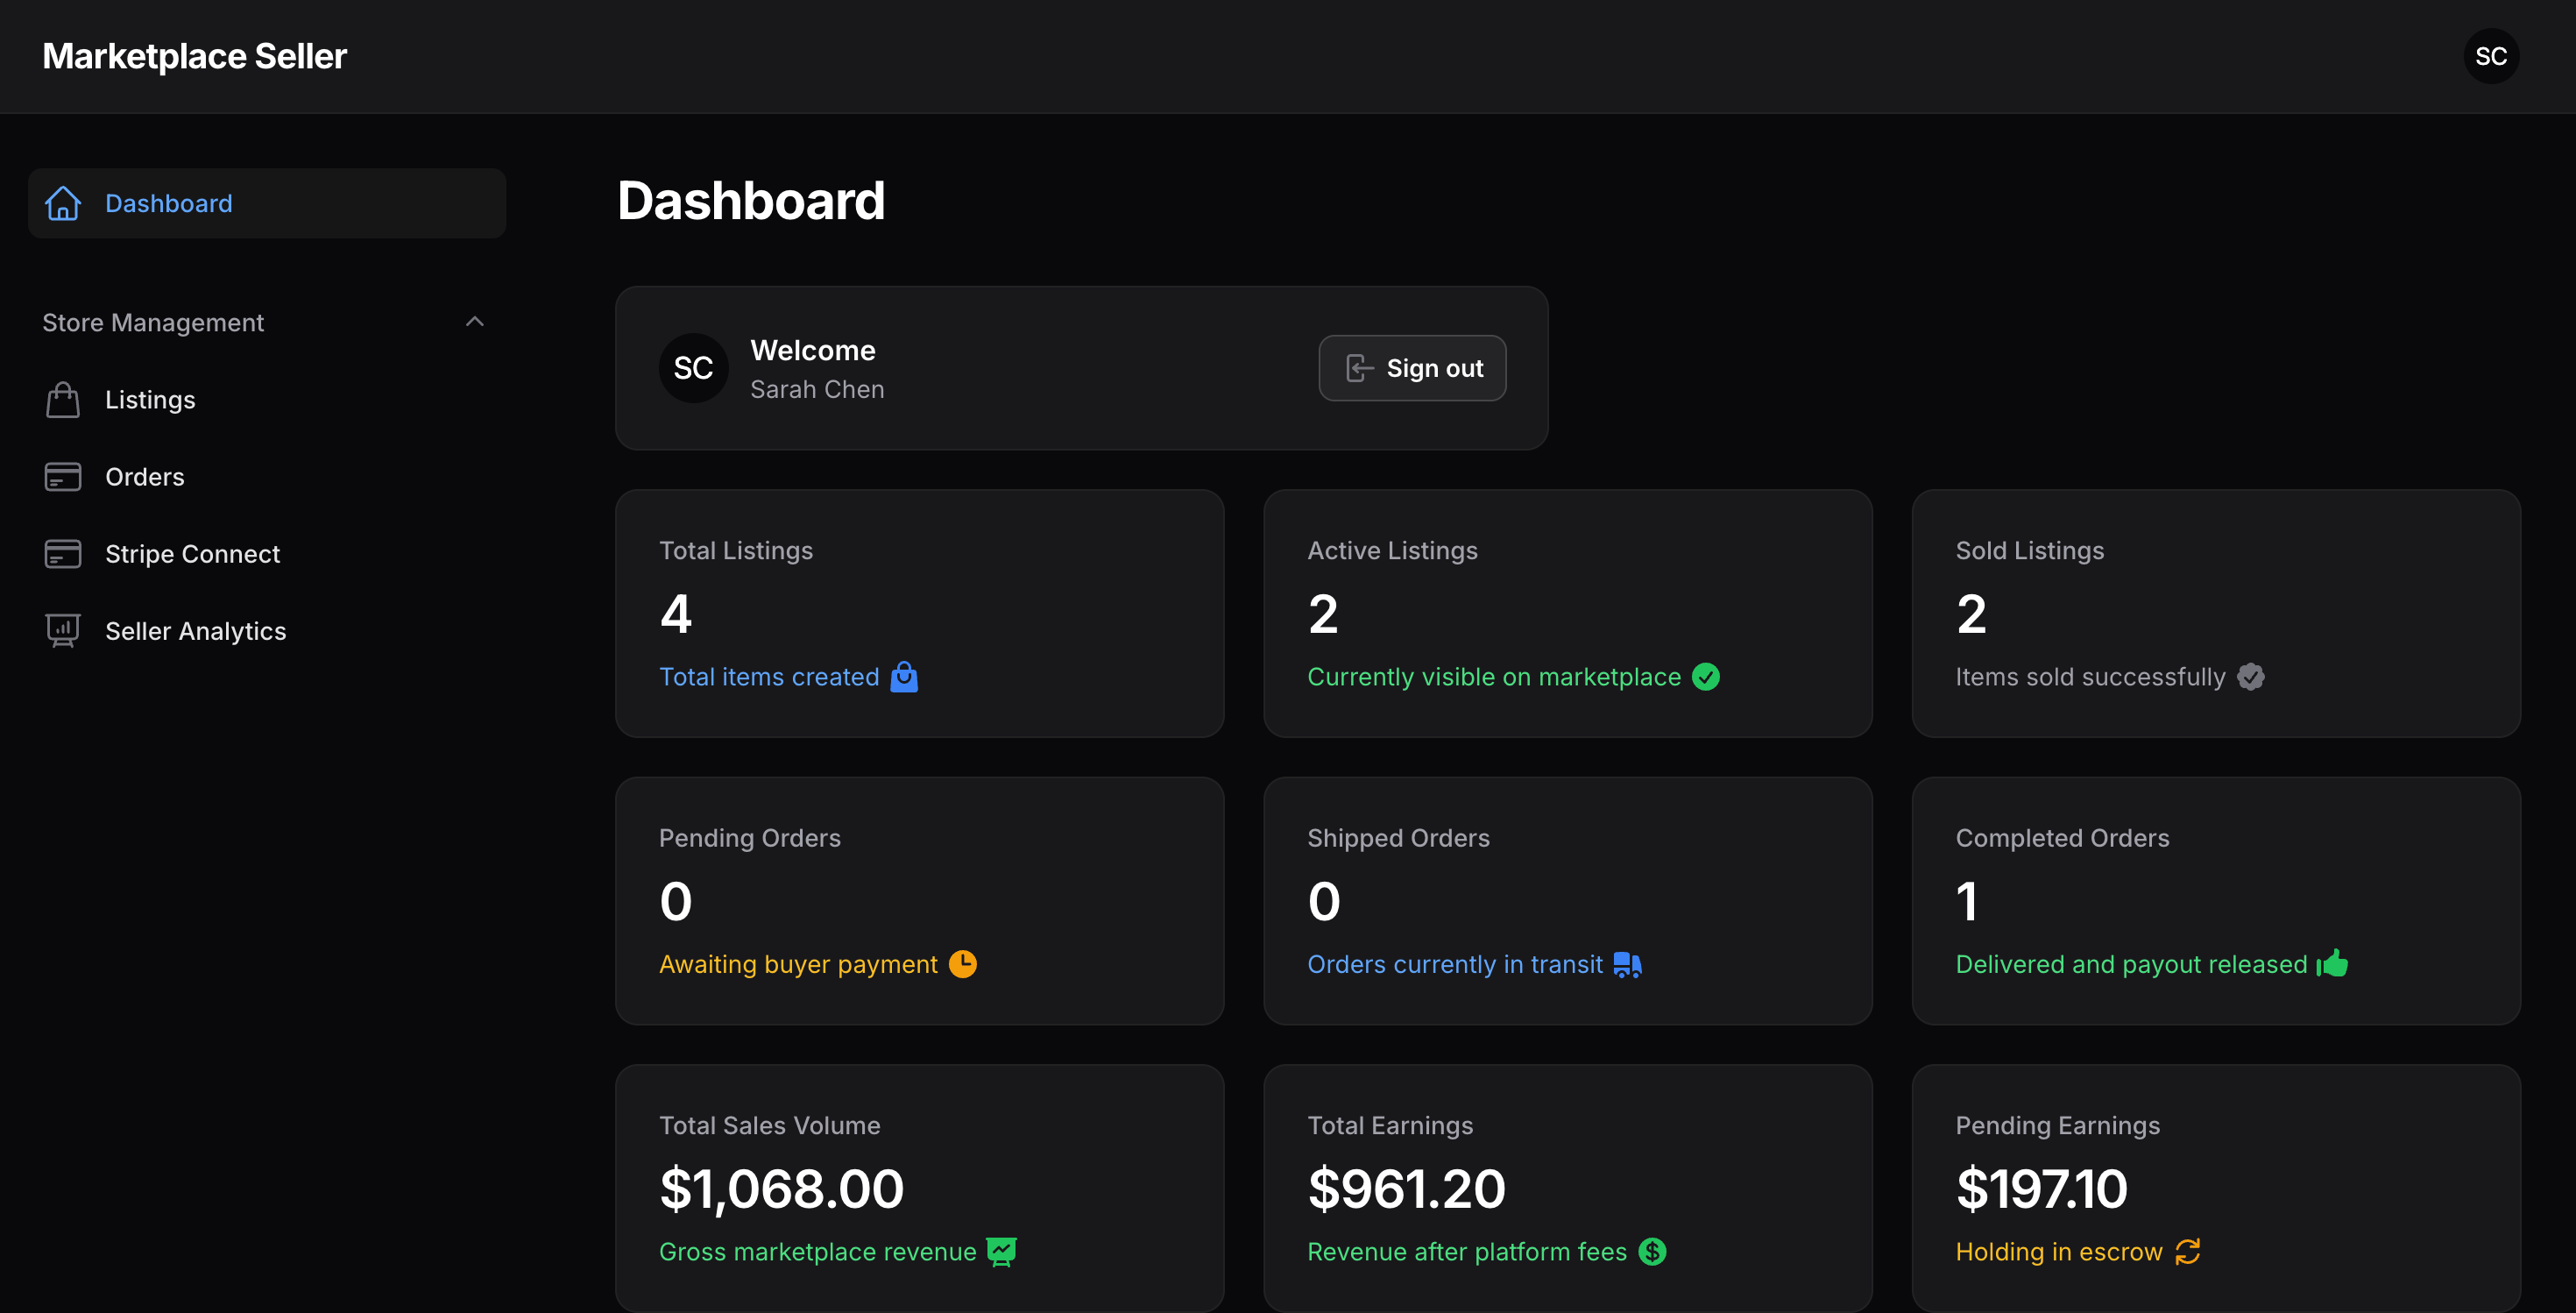2576x1313 pixels.
Task: Click 'Delivered and payout released' text
Action: pyautogui.click(x=2131, y=964)
